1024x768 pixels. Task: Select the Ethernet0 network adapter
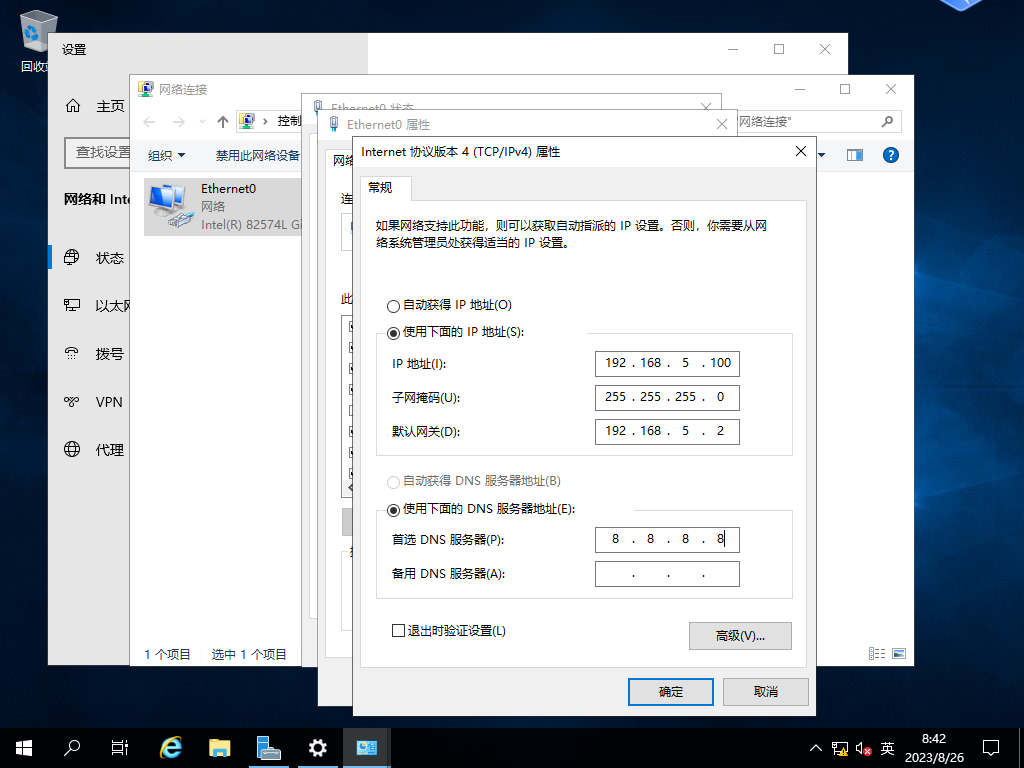pyautogui.click(x=223, y=206)
